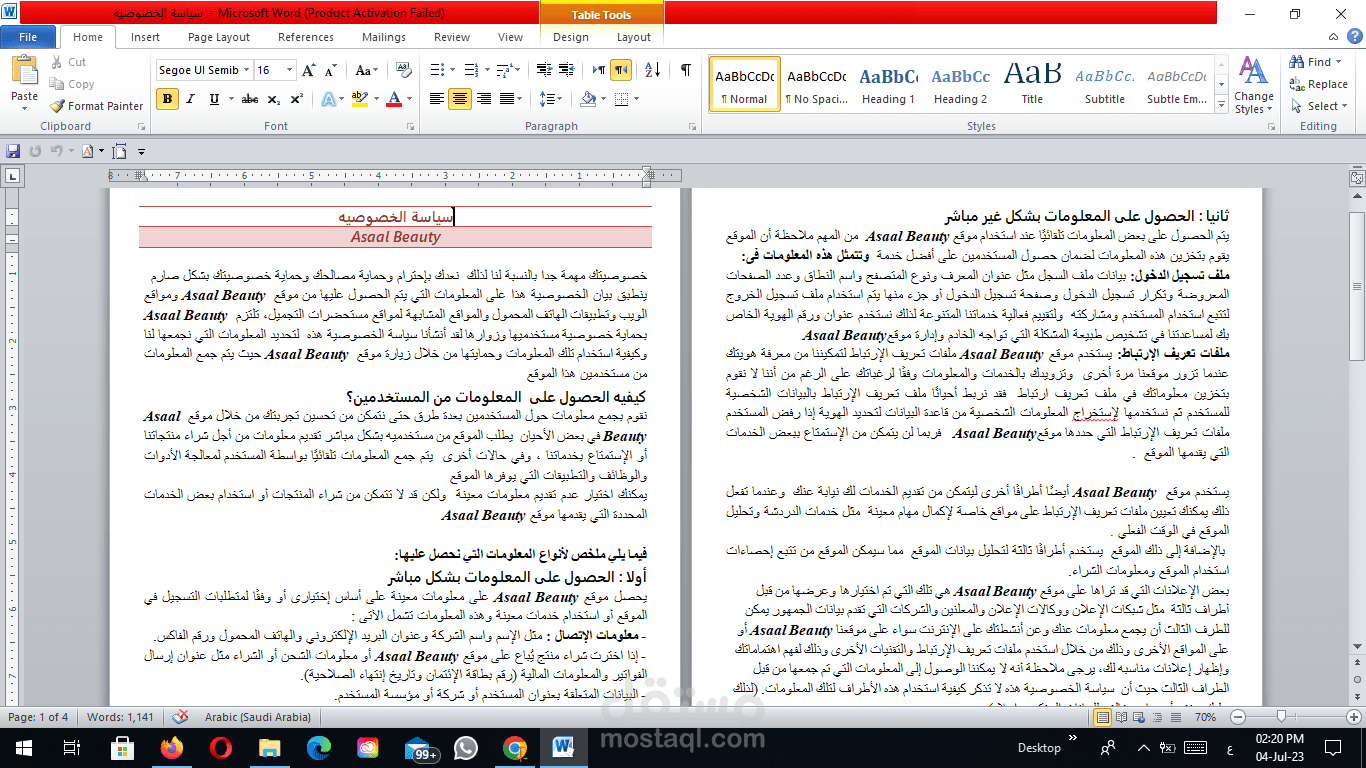1366x768 pixels.
Task: Toggle Bold formatting
Action: [167, 99]
